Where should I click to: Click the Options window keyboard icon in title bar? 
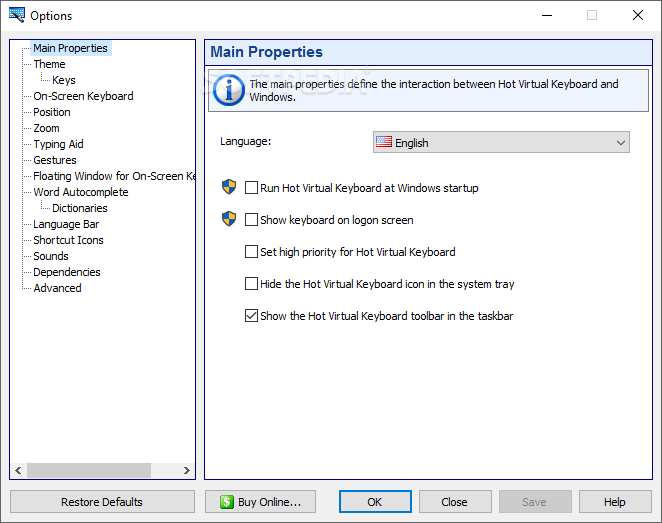(17, 15)
